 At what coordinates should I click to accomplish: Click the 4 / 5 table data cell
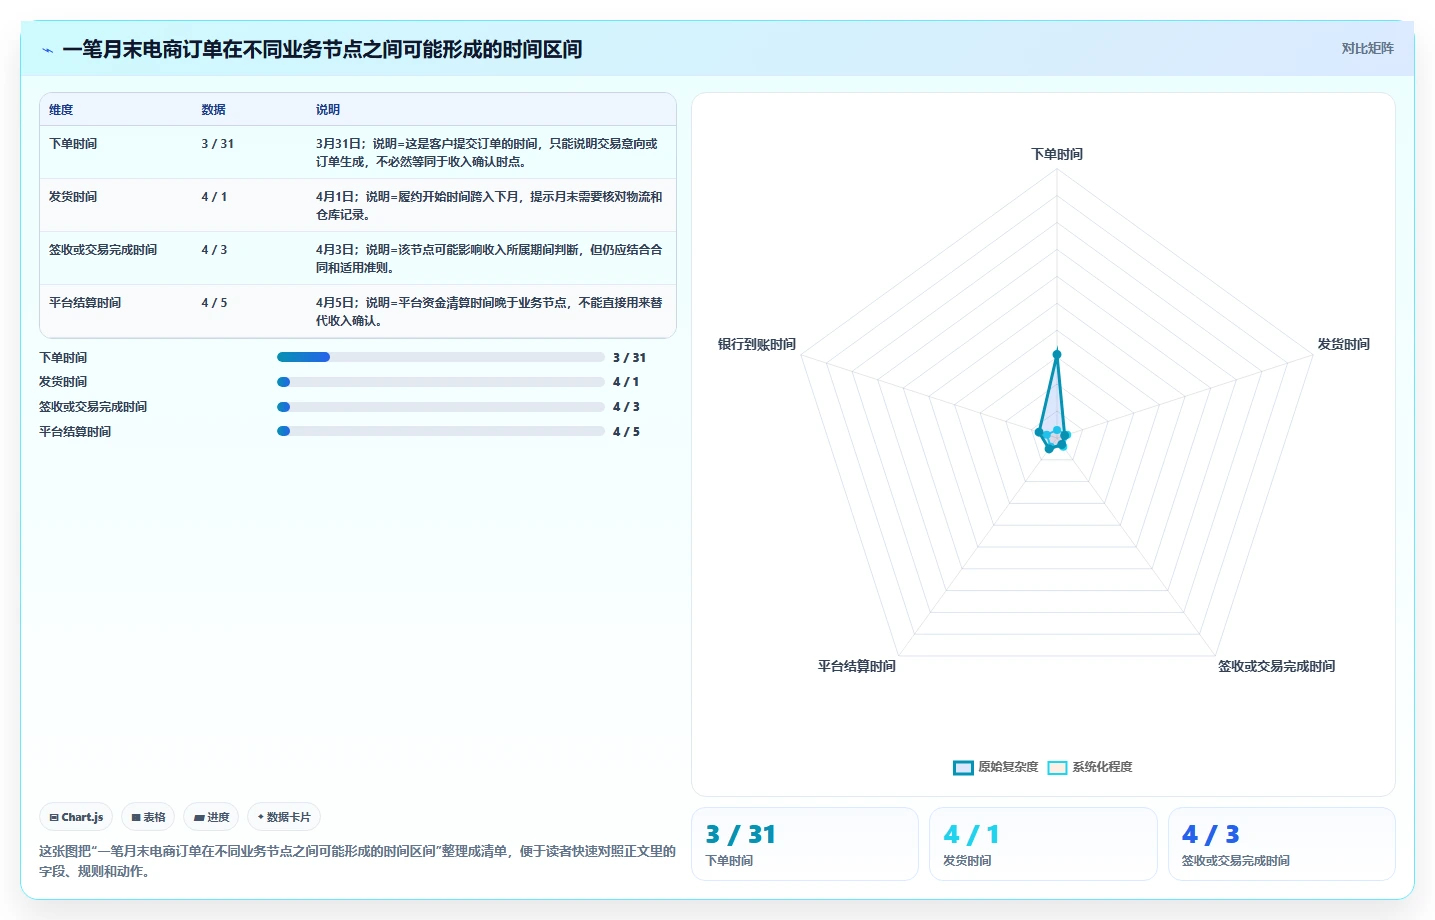214,303
